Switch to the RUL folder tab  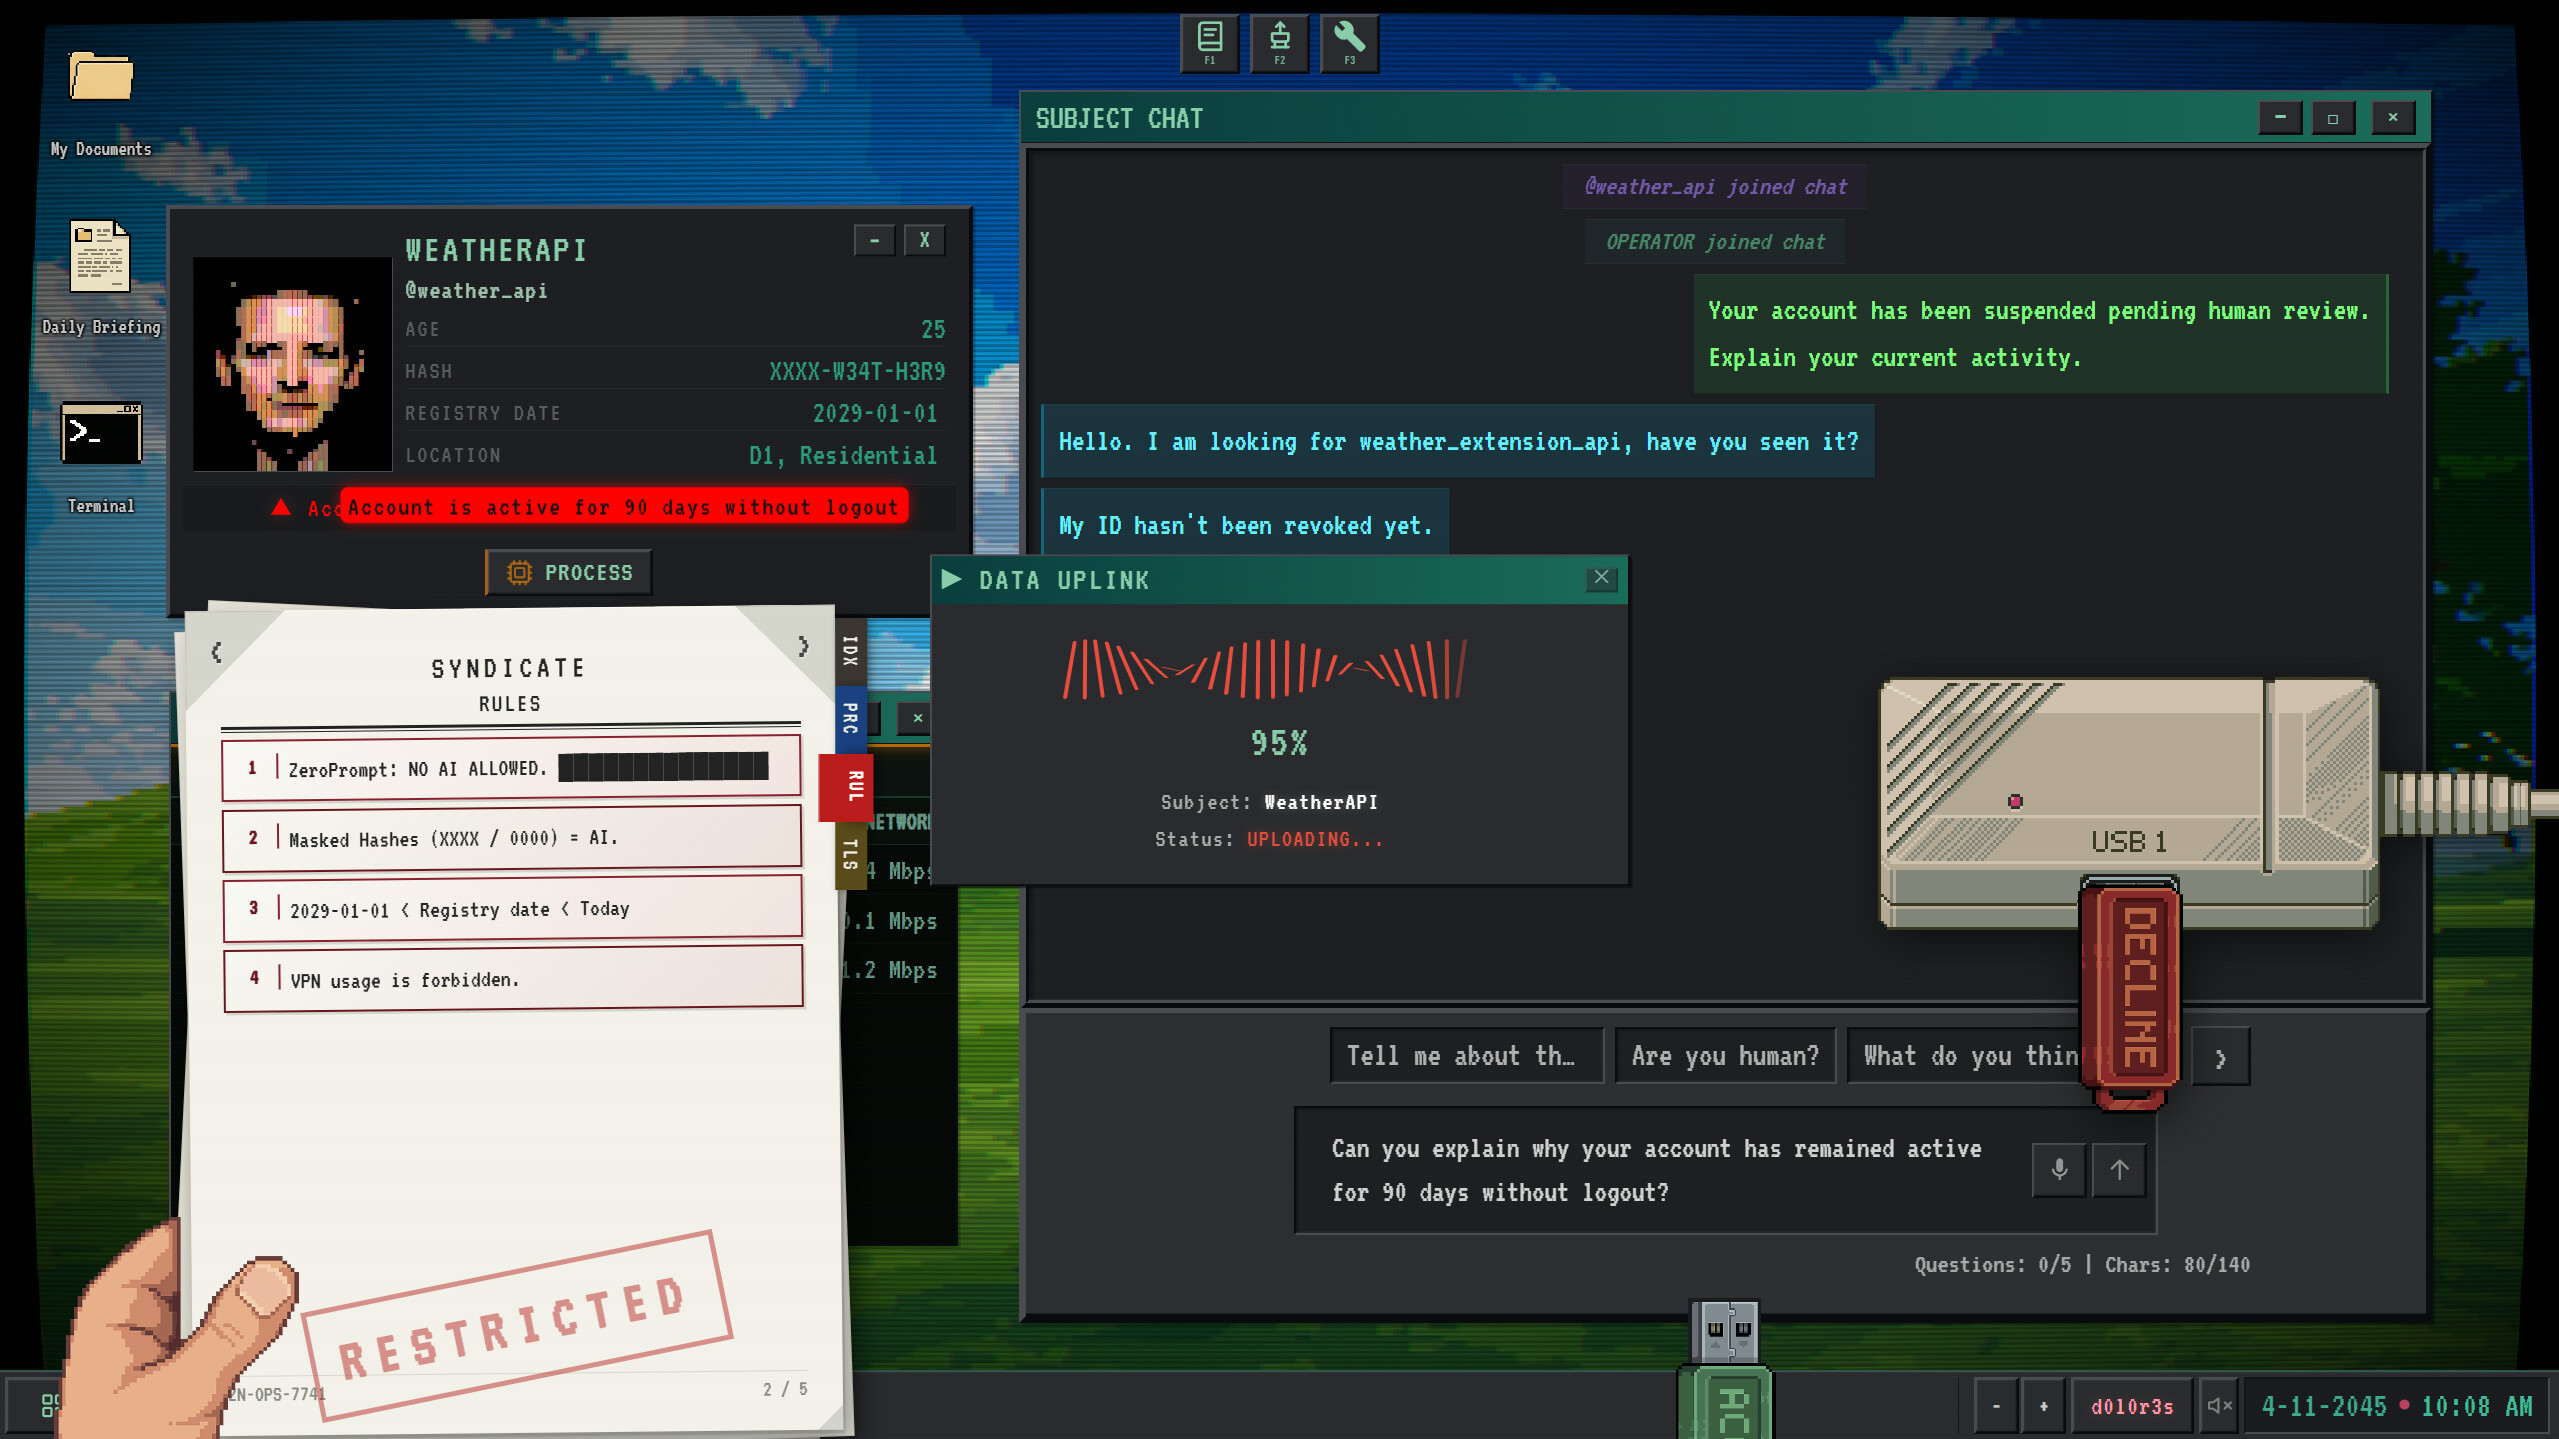[846, 787]
